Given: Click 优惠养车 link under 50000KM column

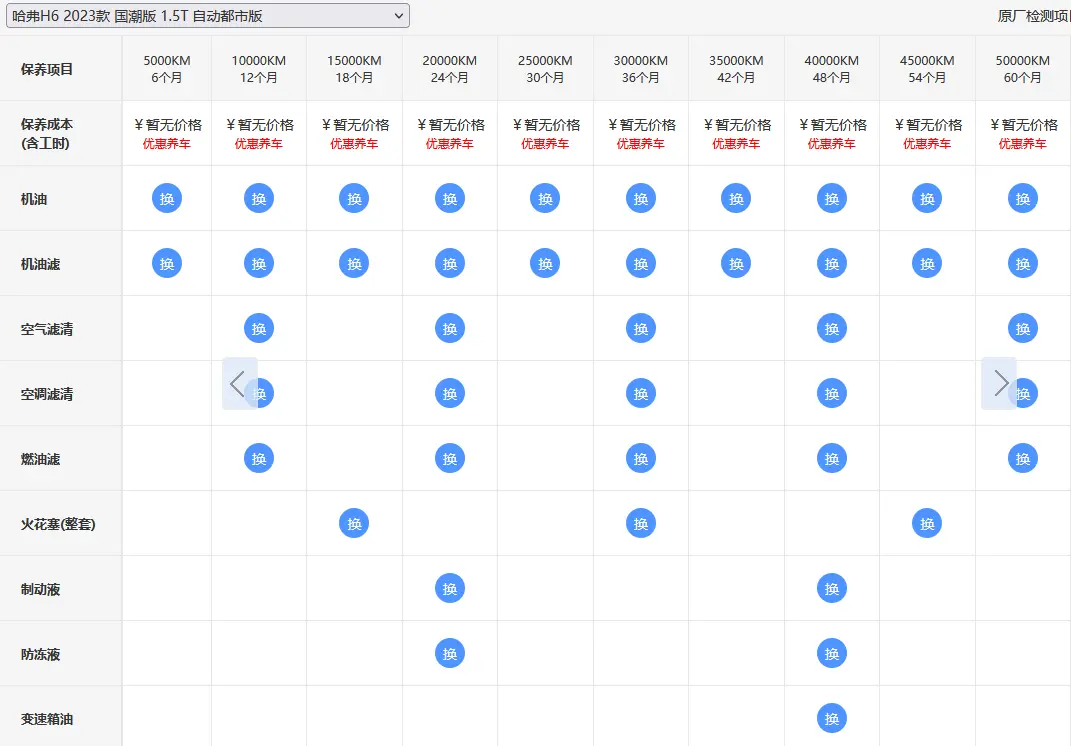Looking at the screenshot, I should pyautogui.click(x=1022, y=144).
